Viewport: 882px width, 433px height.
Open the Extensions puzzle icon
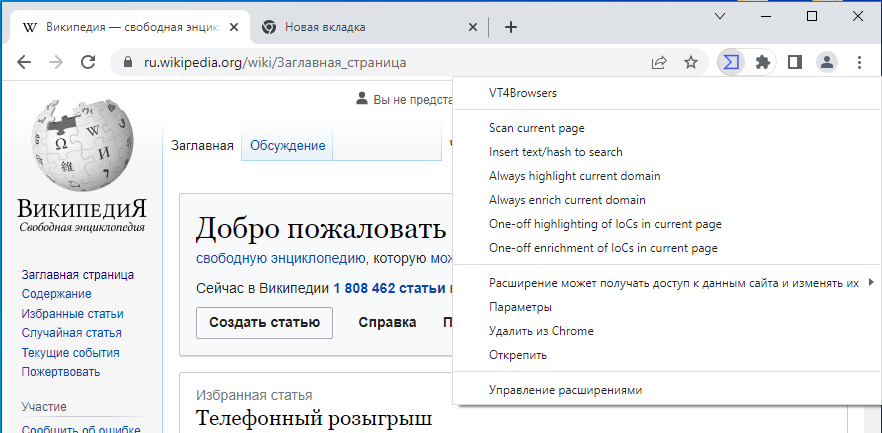763,62
